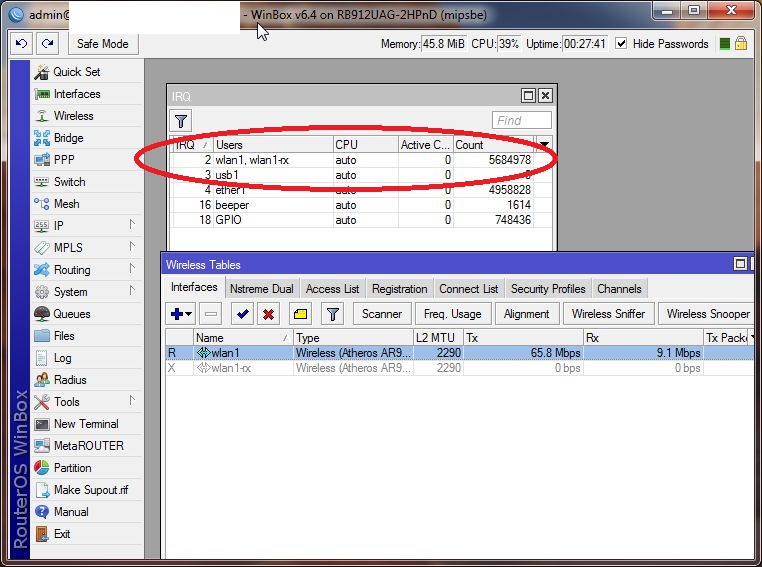
Task: Click the blue checkmark enable button
Action: 242,314
